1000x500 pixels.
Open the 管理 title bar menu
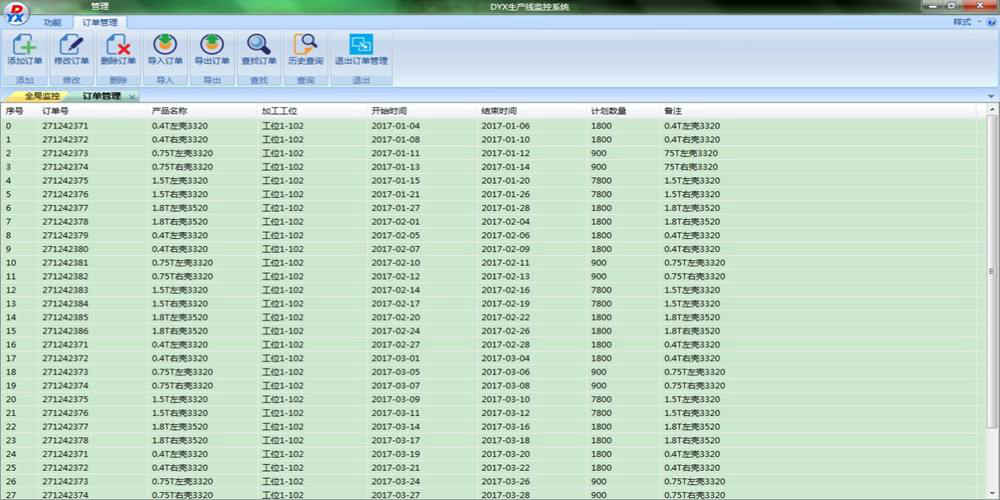click(99, 6)
